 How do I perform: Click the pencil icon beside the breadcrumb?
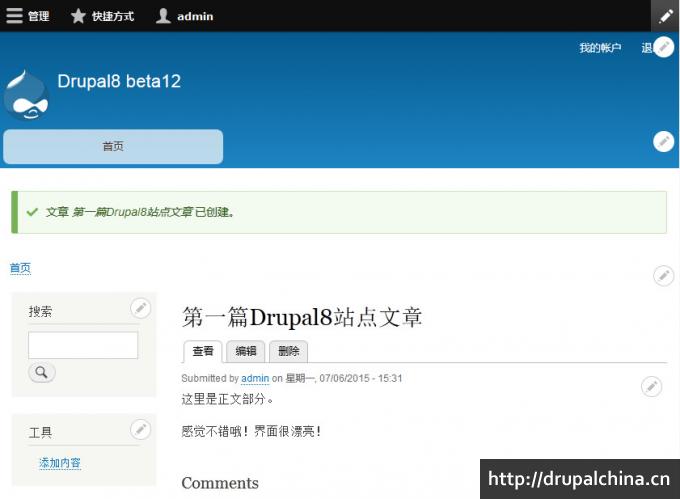(x=664, y=276)
